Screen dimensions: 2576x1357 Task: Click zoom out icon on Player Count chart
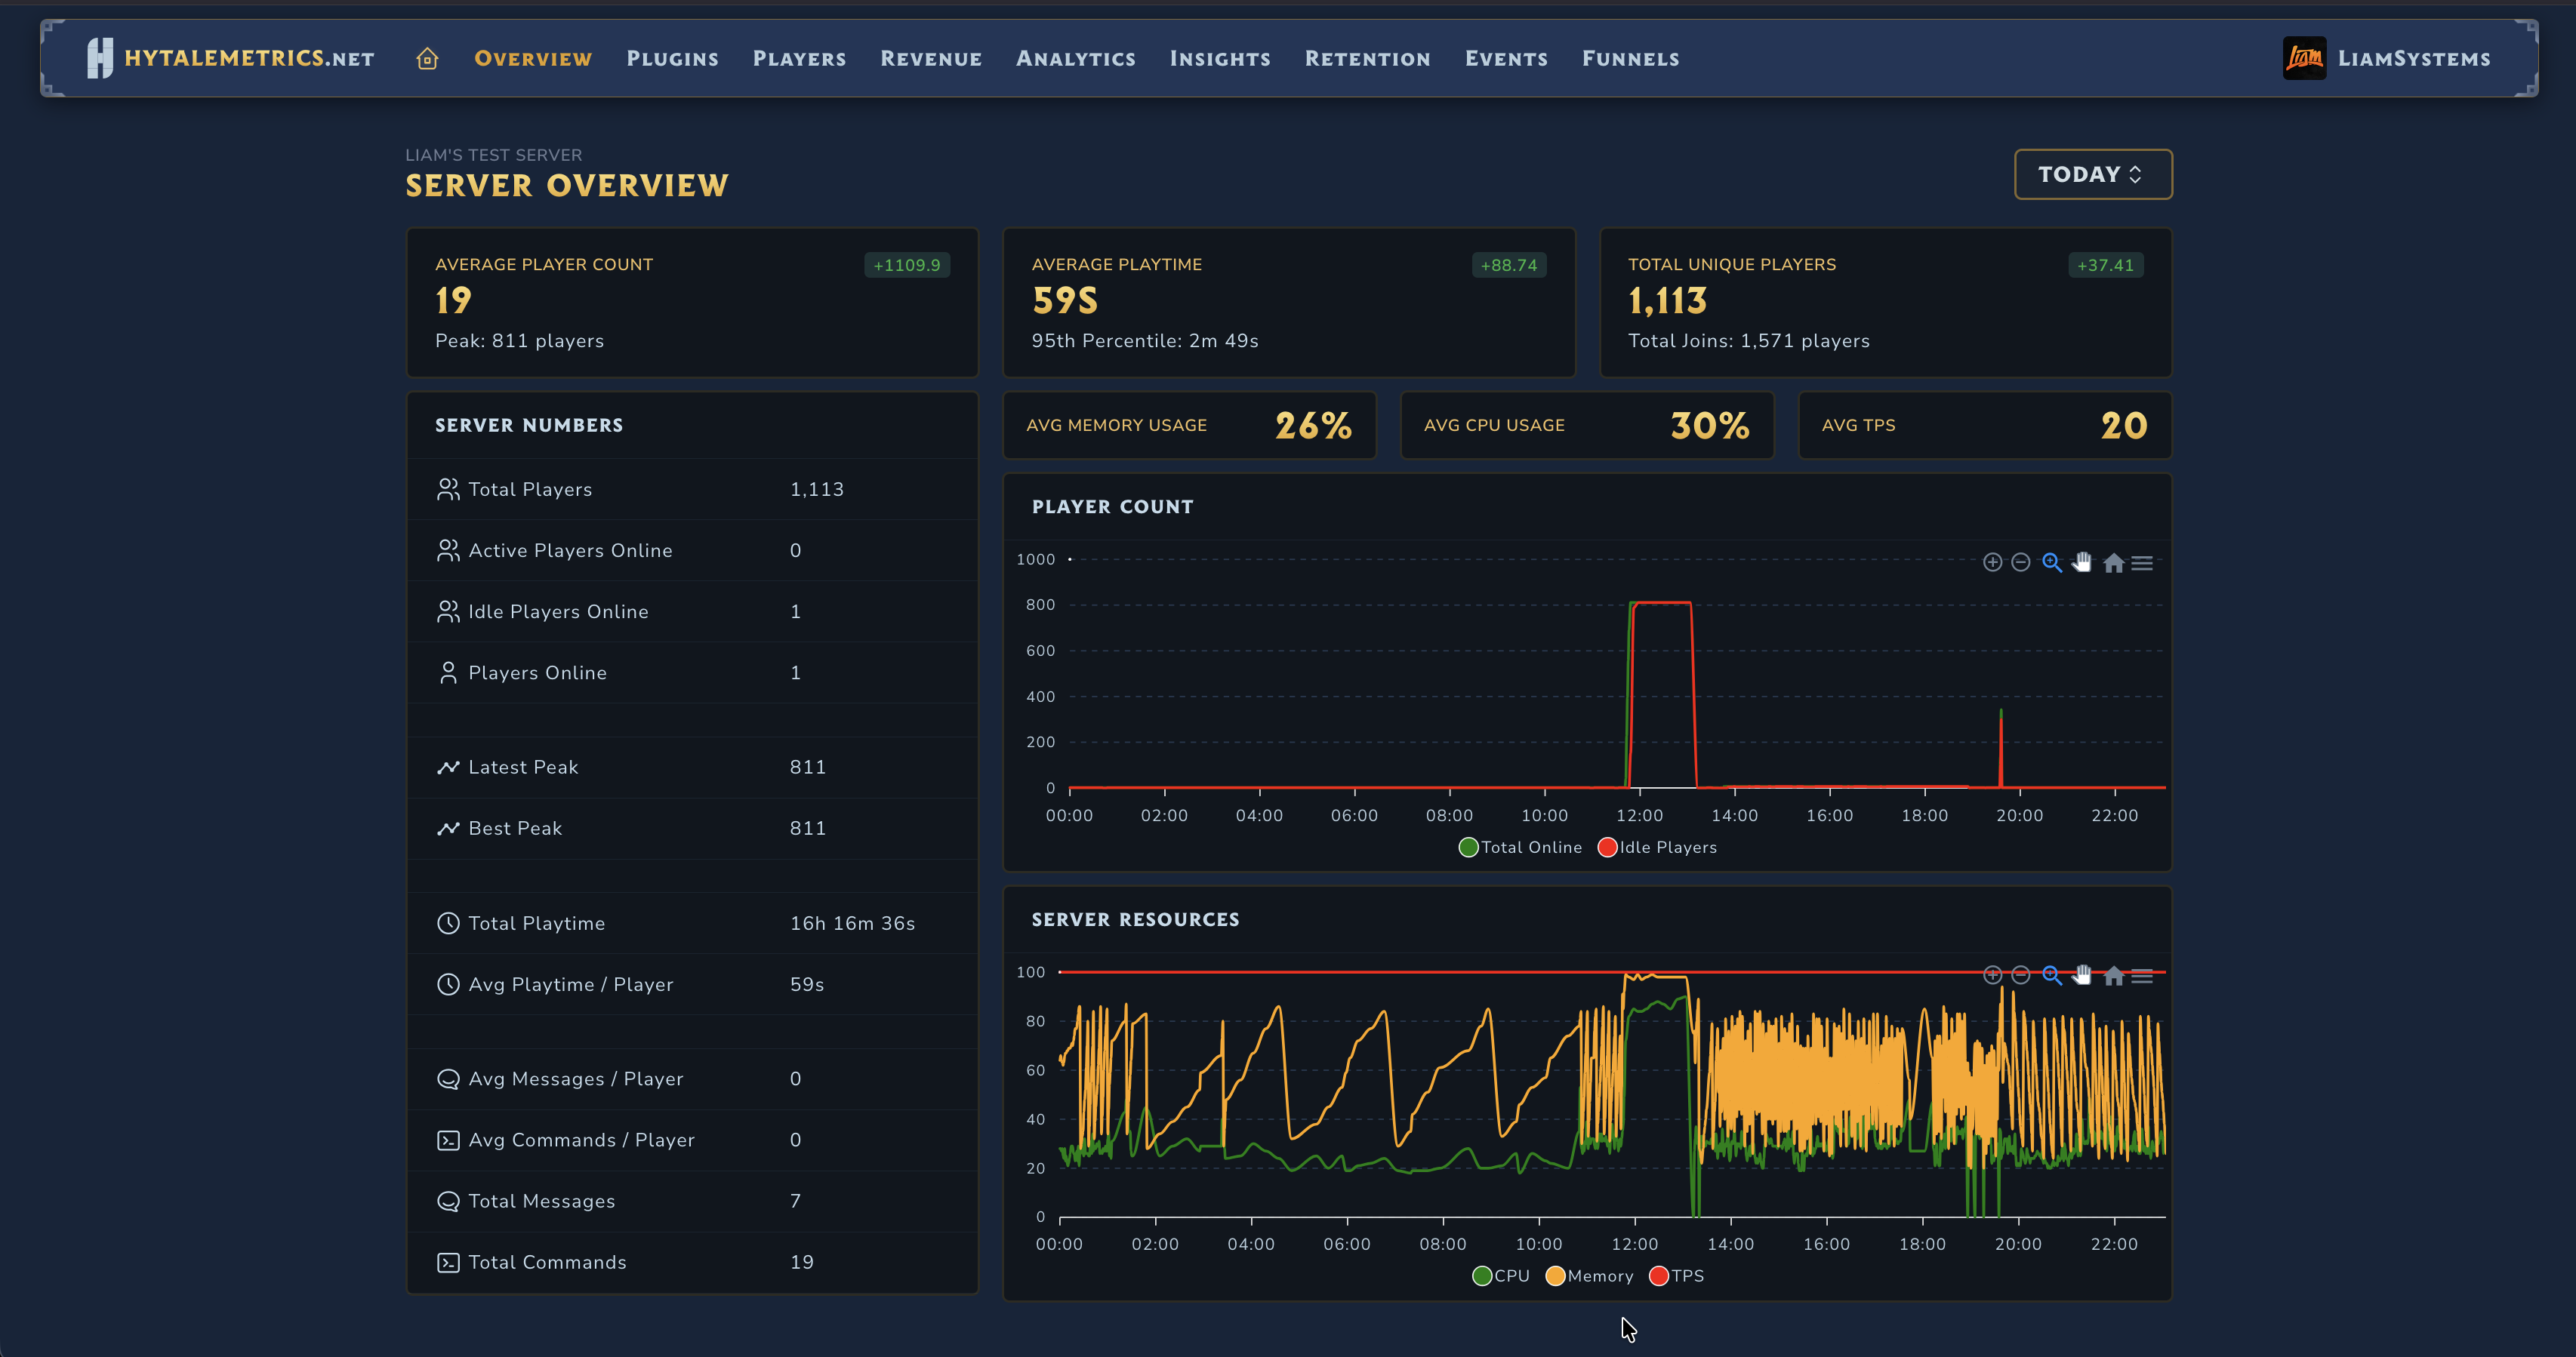[x=2020, y=562]
